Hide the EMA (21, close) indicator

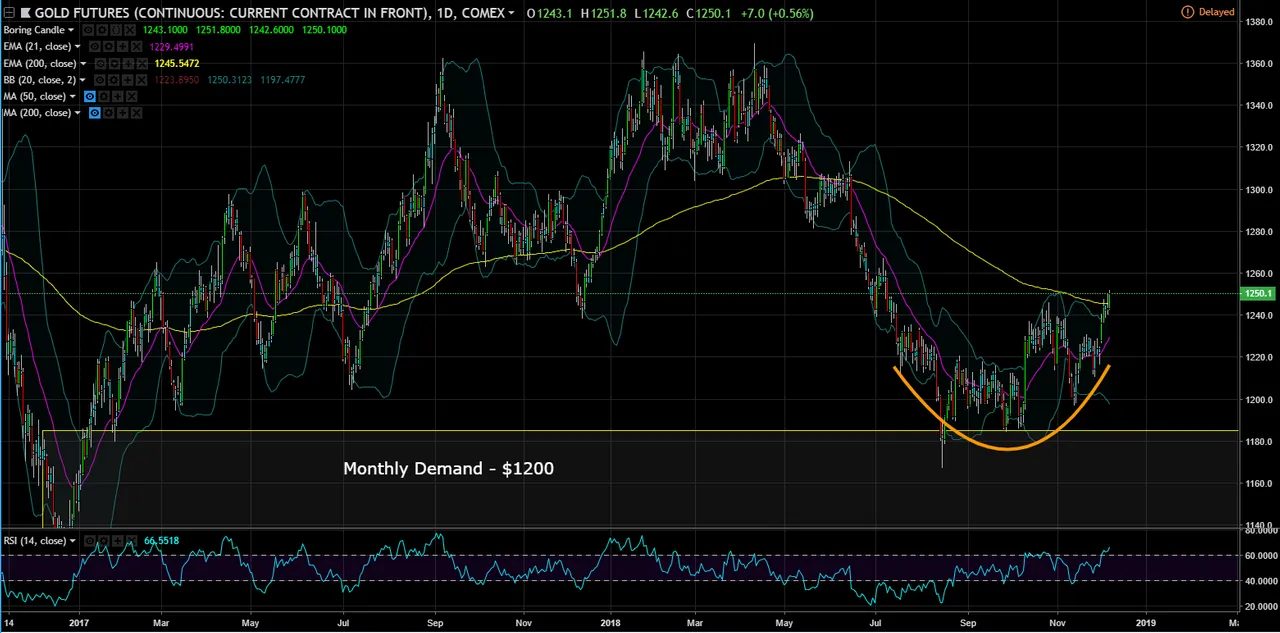click(95, 47)
